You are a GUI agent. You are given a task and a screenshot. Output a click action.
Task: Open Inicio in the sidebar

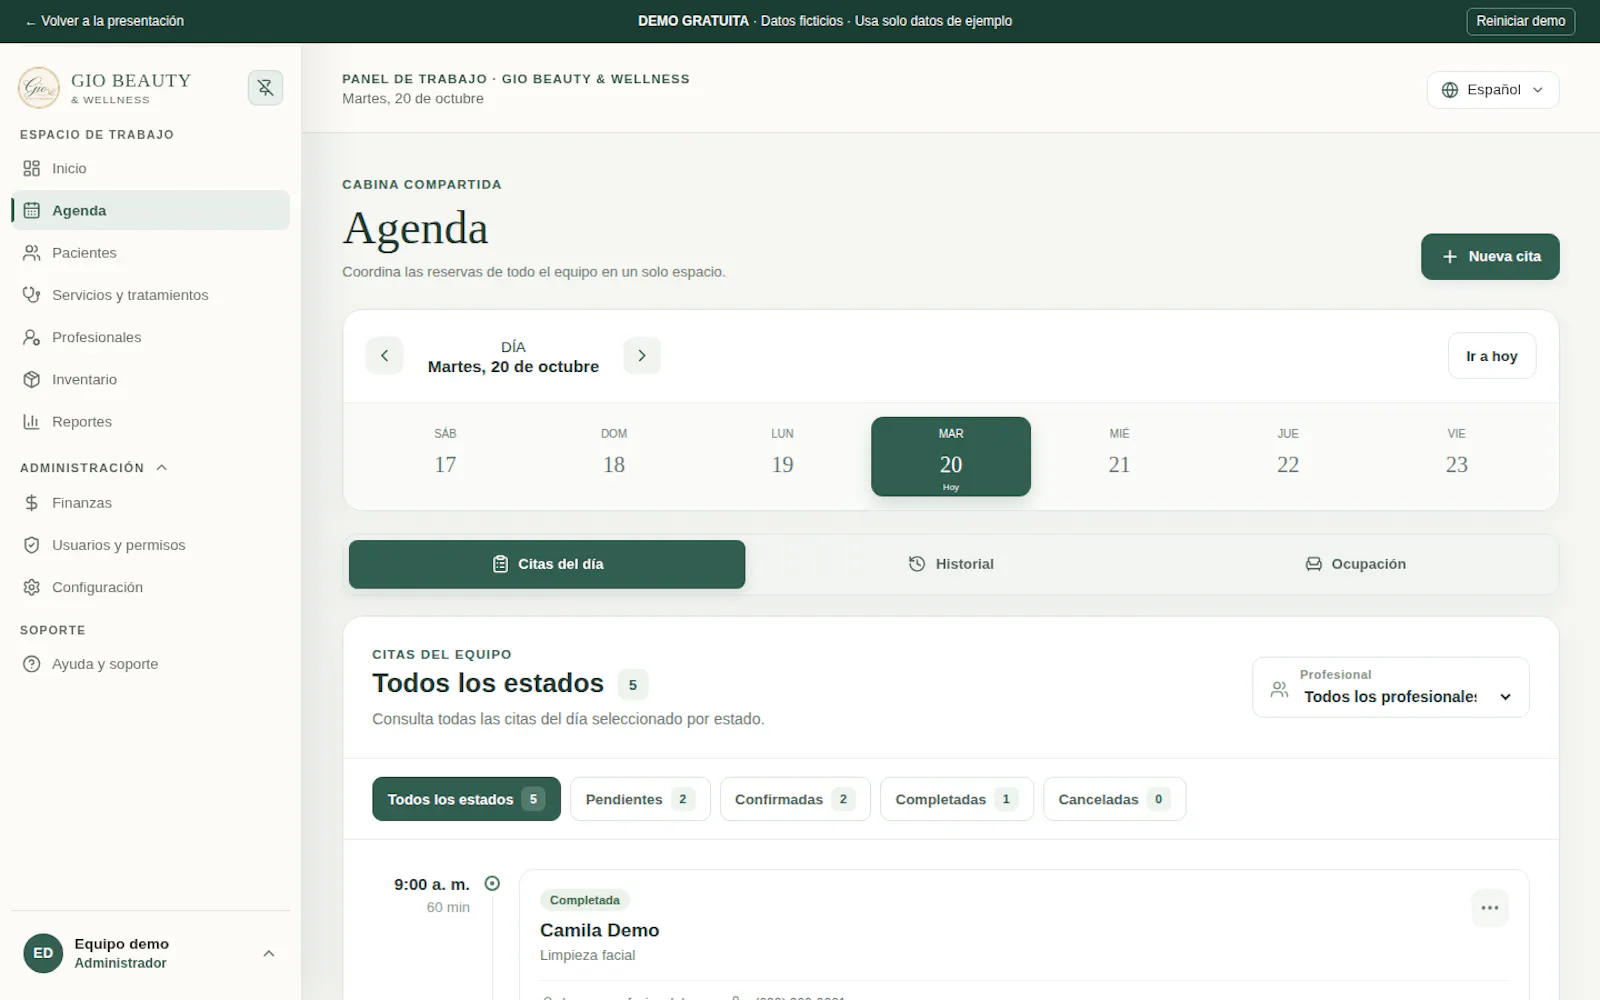(x=150, y=168)
